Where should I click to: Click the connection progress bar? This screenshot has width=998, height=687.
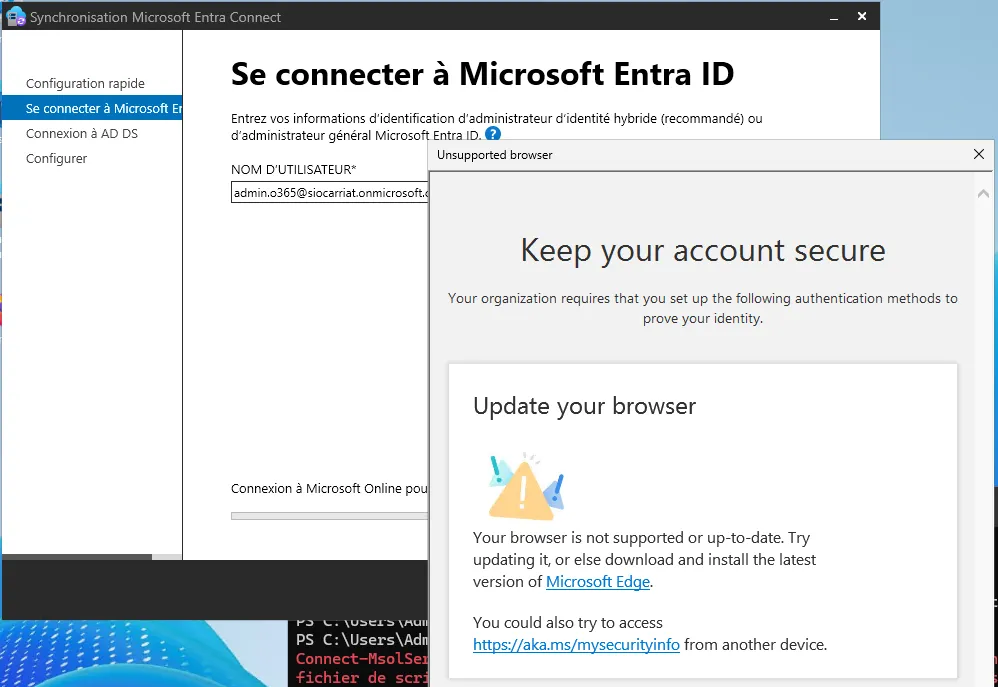(328, 516)
